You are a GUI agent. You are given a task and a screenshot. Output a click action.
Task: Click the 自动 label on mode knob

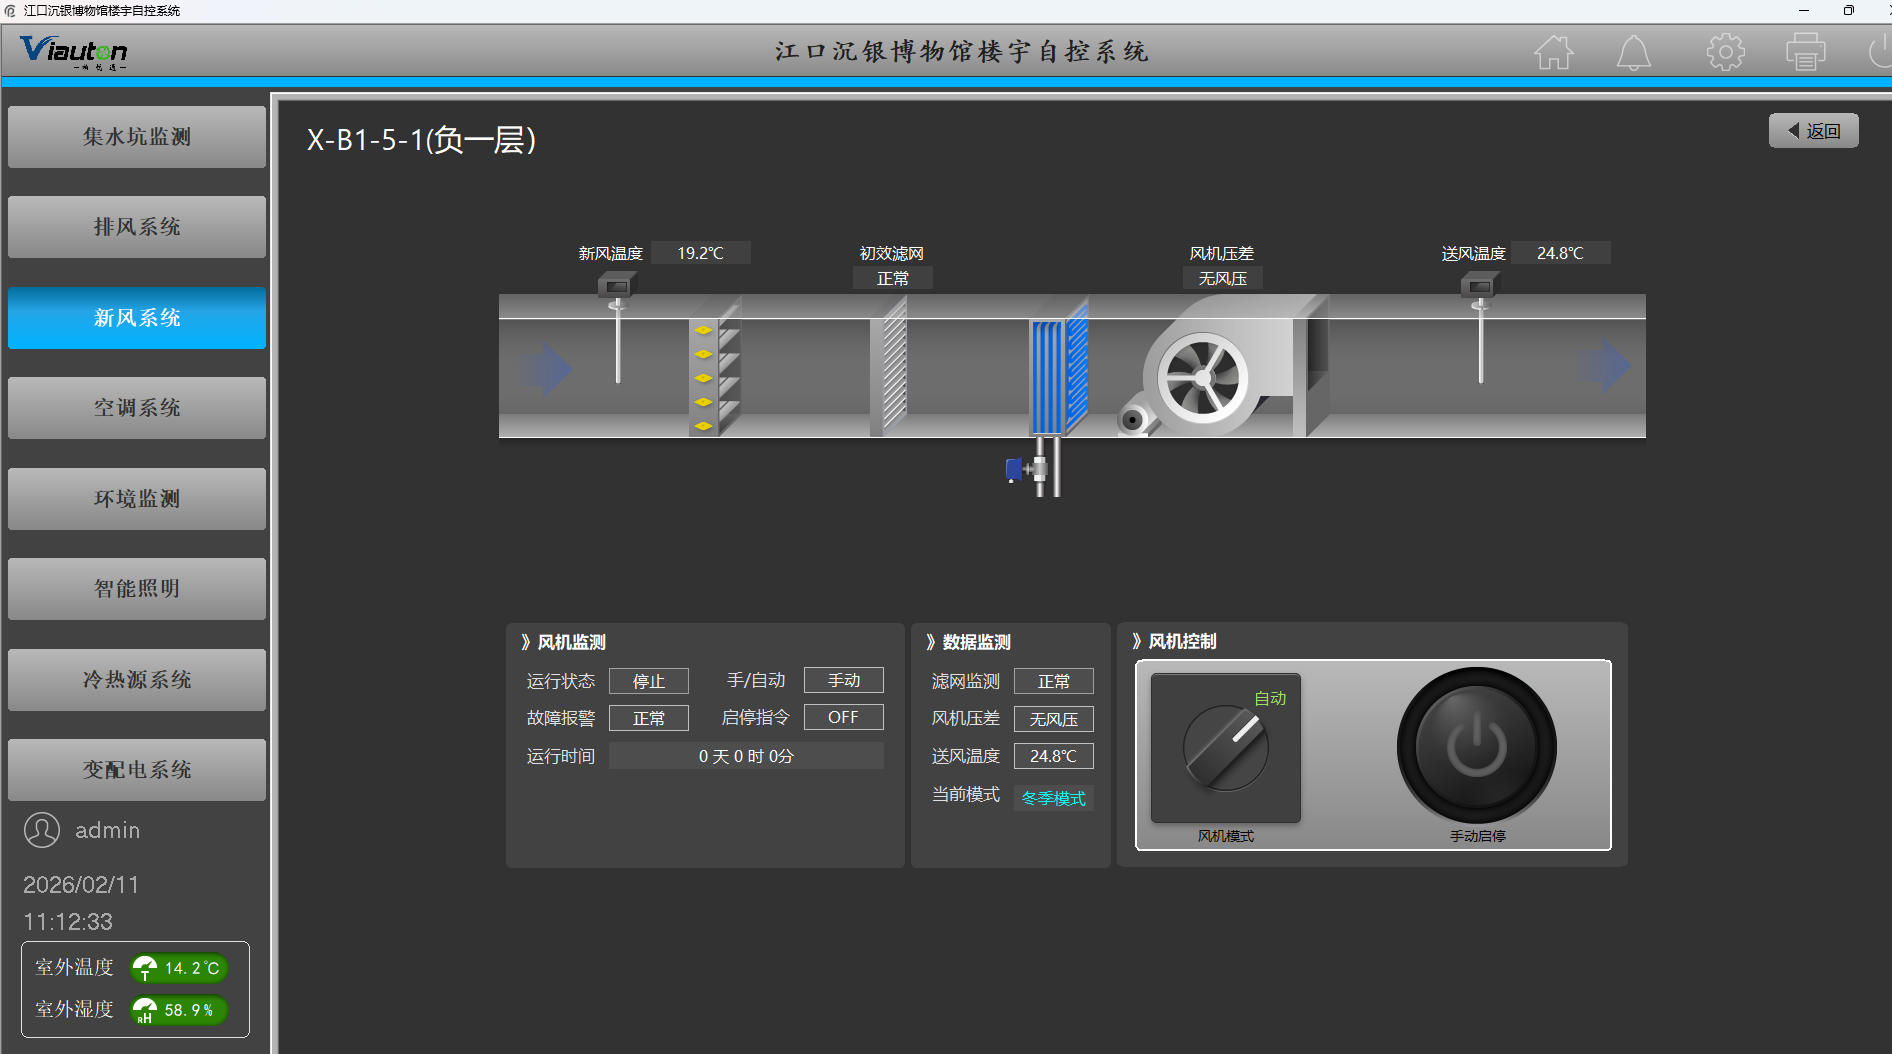coord(1270,698)
